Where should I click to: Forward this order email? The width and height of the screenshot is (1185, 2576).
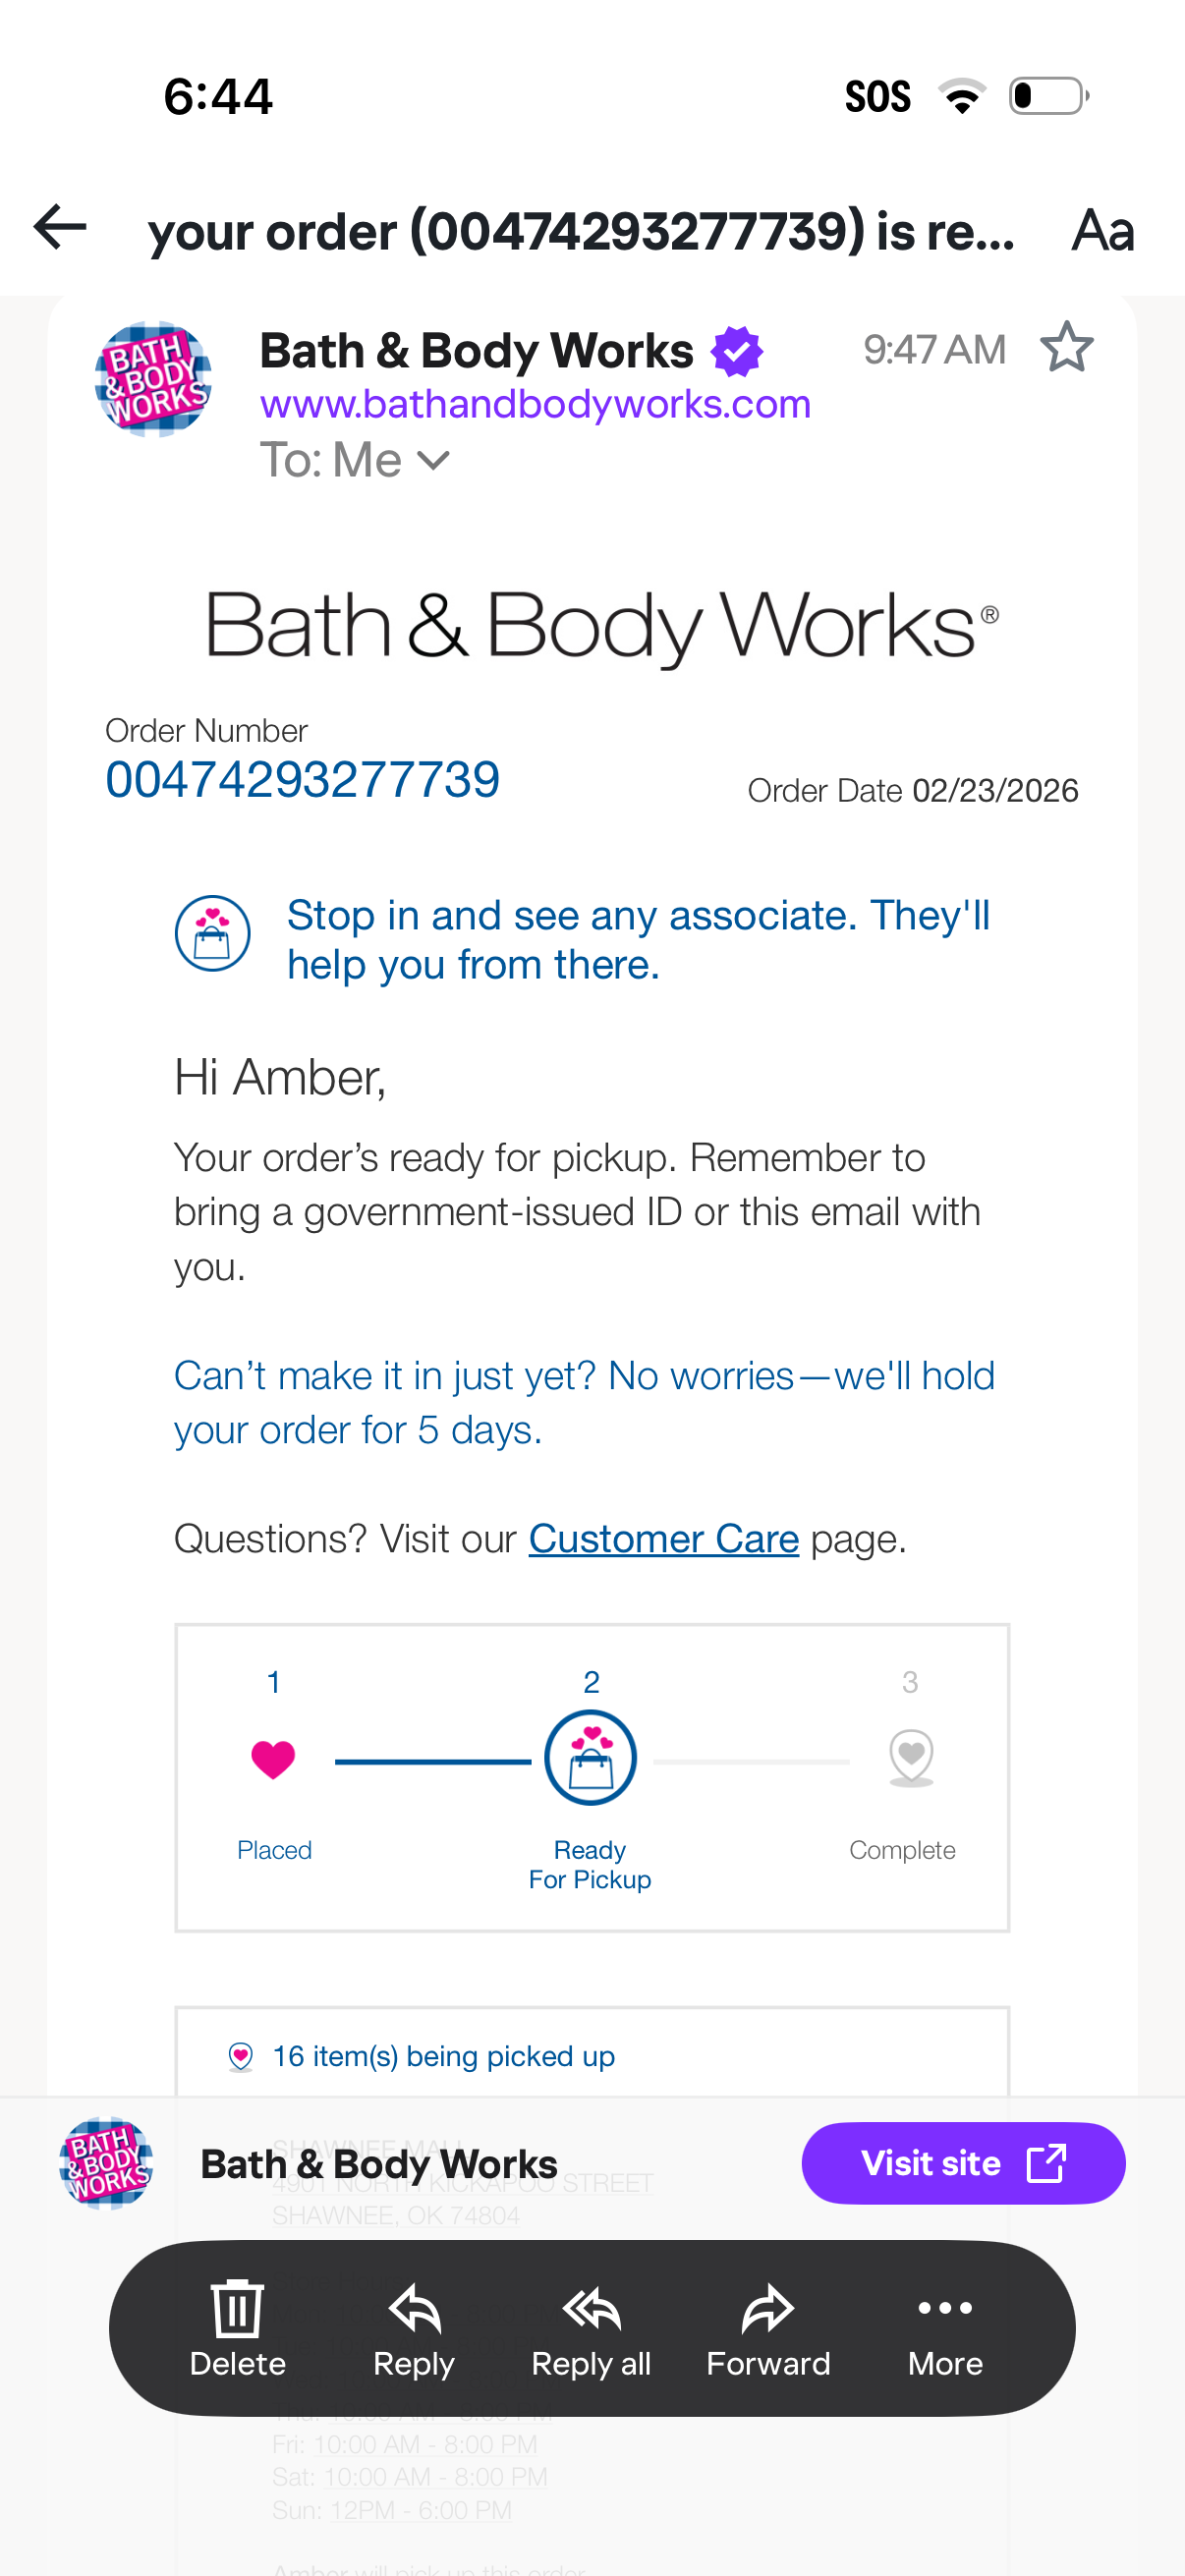coord(768,2327)
